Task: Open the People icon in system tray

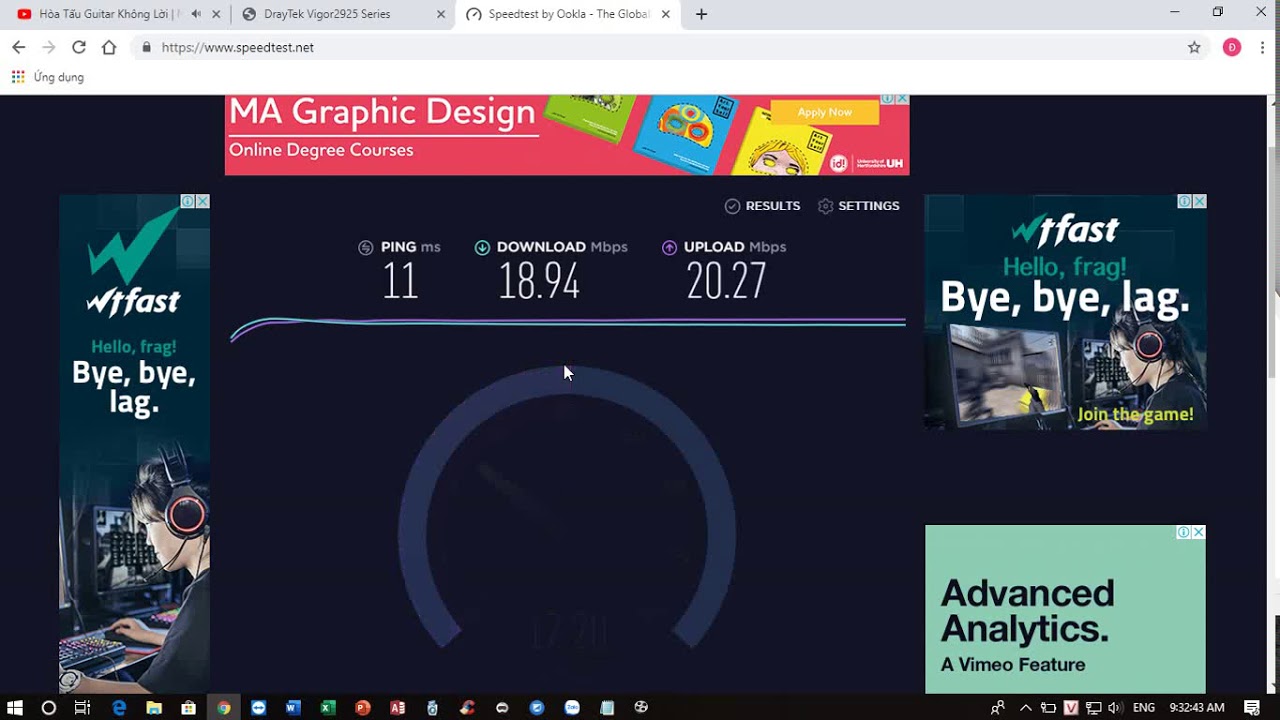Action: [x=997, y=707]
